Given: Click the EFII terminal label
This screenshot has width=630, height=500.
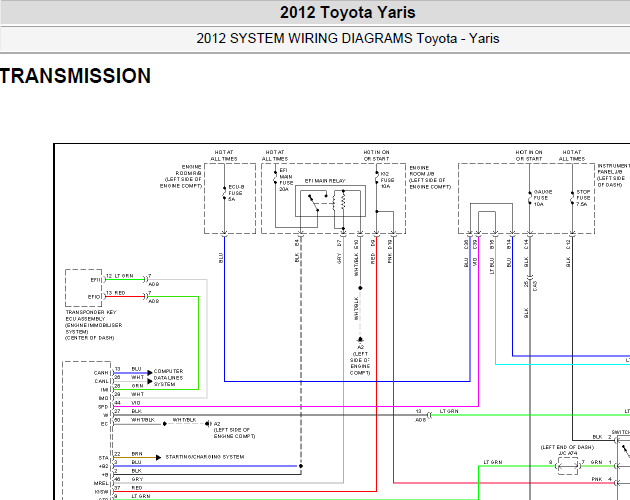Looking at the screenshot, I should [96, 280].
